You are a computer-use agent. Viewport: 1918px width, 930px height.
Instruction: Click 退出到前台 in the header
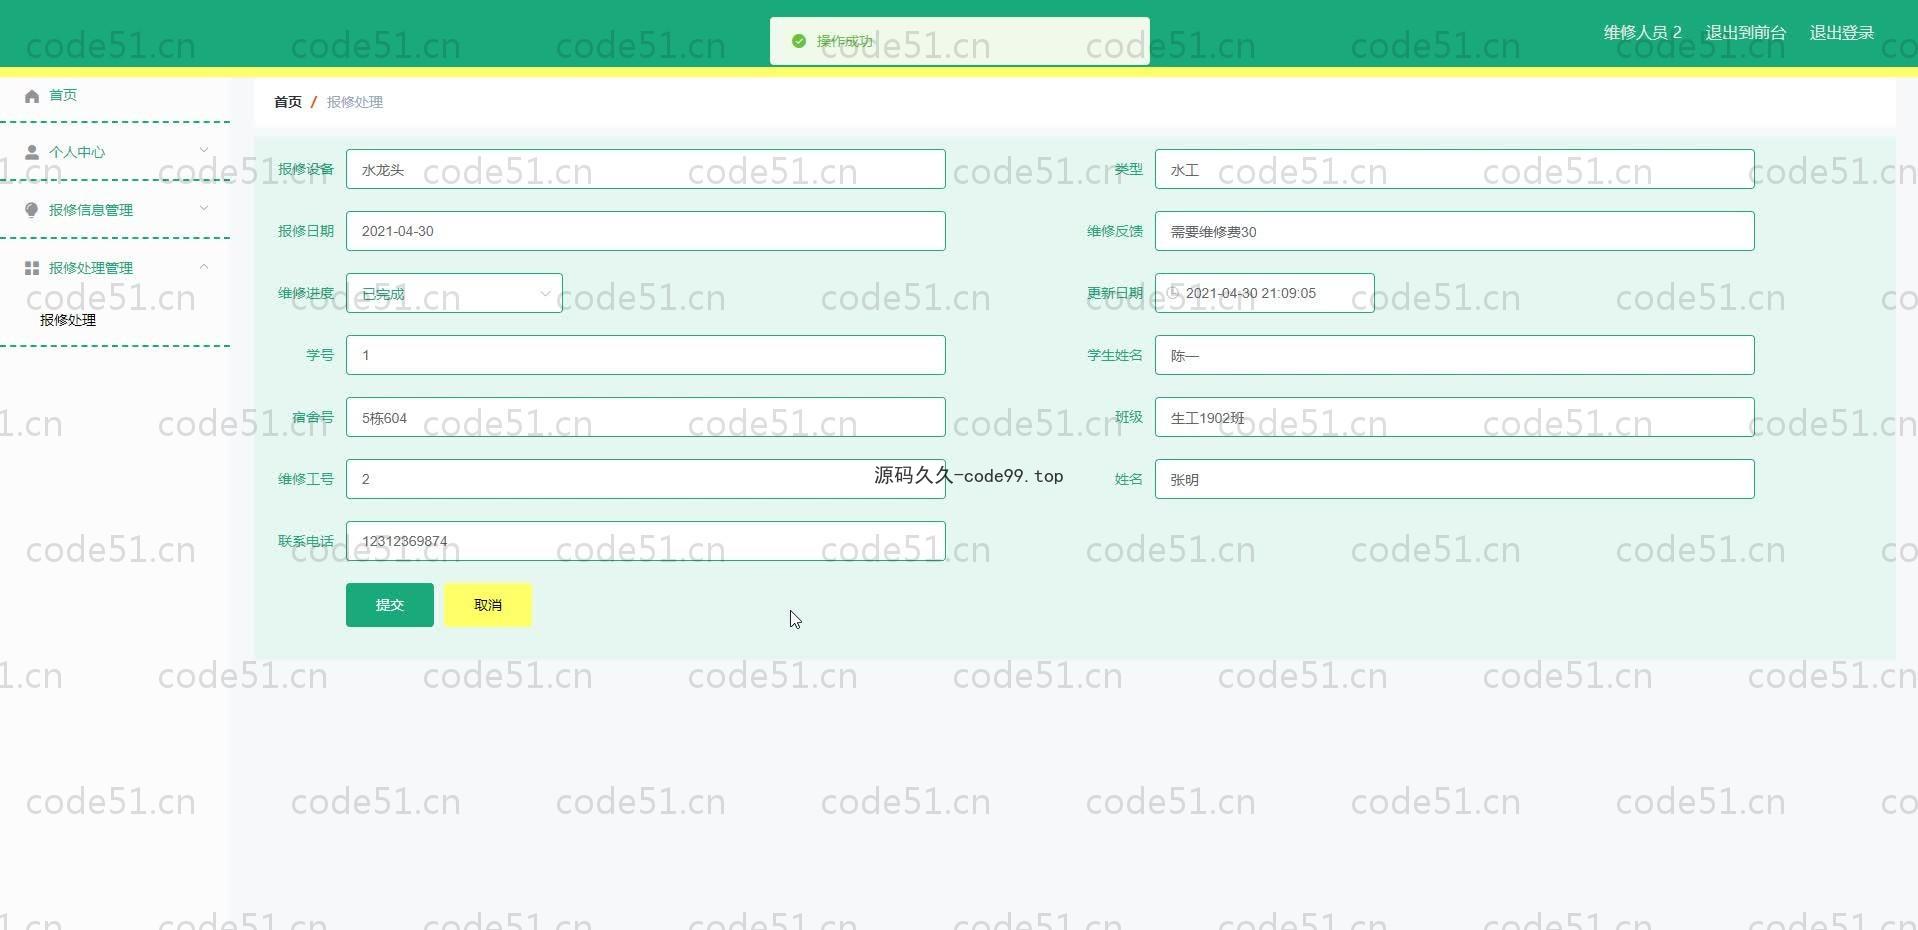(x=1745, y=33)
